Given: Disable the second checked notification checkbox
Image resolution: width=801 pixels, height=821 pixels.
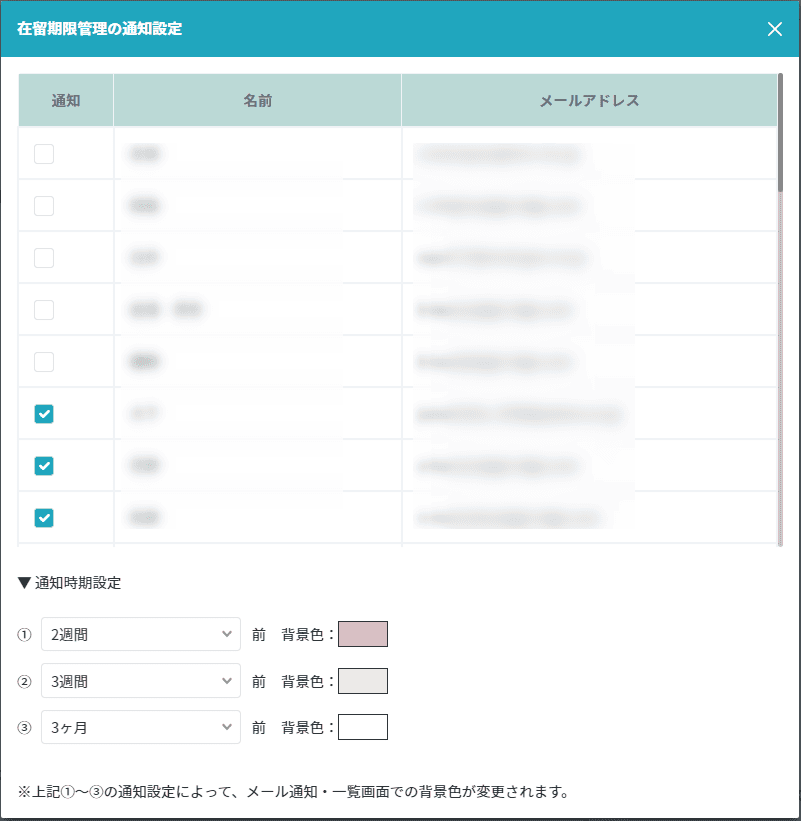Looking at the screenshot, I should click(44, 466).
